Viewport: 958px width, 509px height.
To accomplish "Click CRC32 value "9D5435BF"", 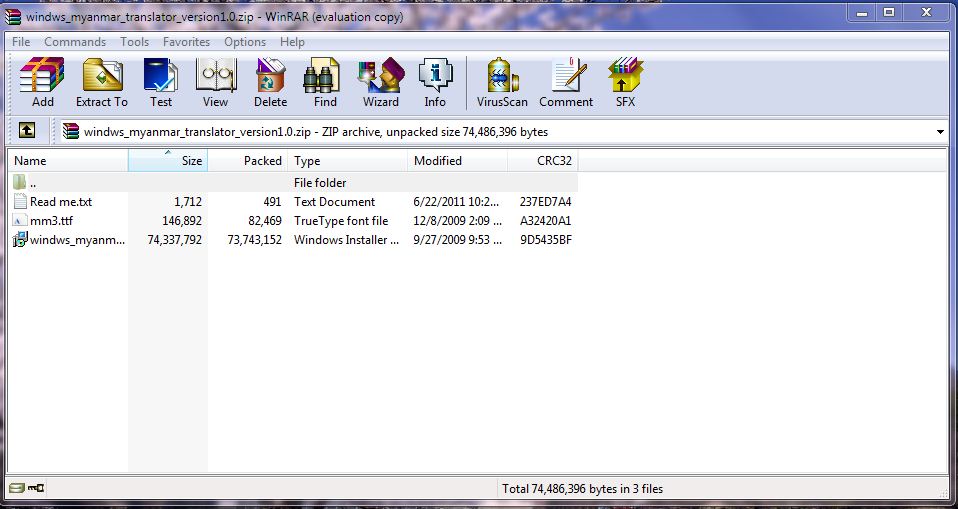I will pyautogui.click(x=546, y=240).
